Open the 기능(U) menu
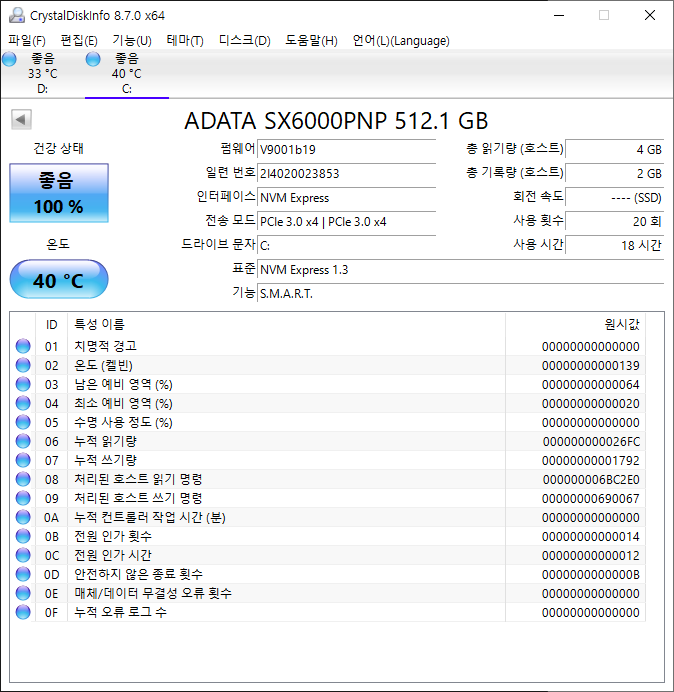The image size is (674, 692). point(132,41)
